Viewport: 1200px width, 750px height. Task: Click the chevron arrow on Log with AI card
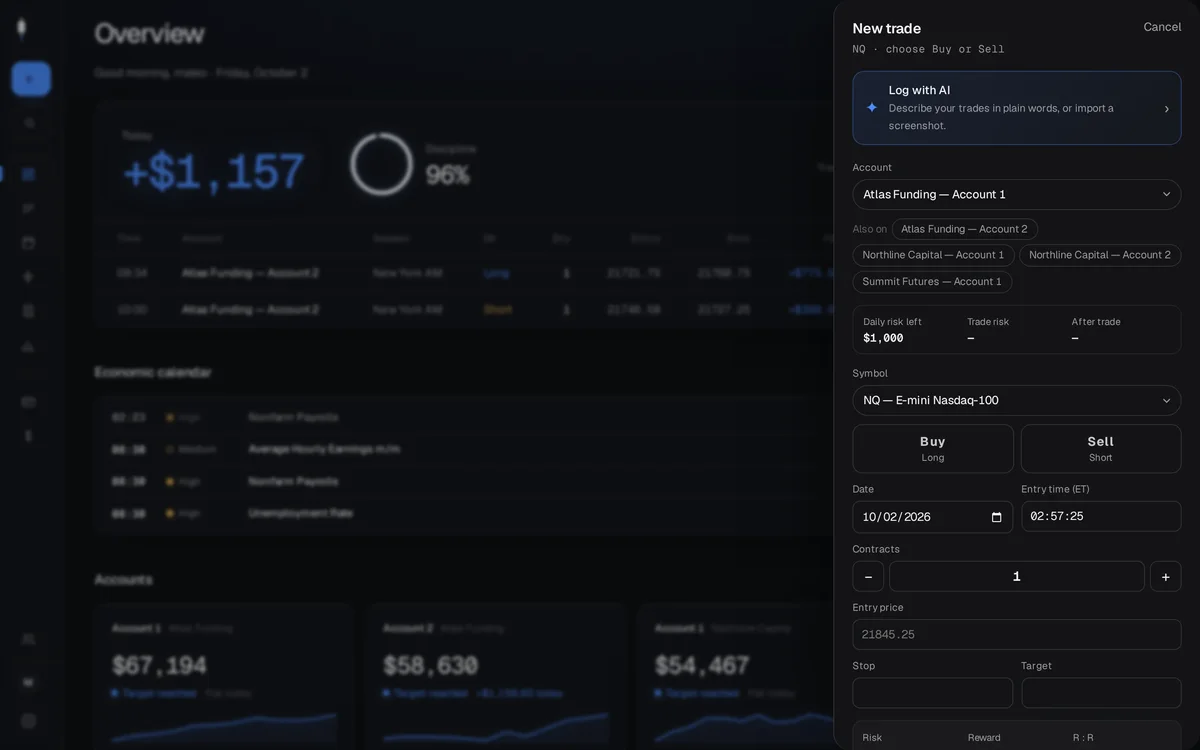pyautogui.click(x=1166, y=108)
